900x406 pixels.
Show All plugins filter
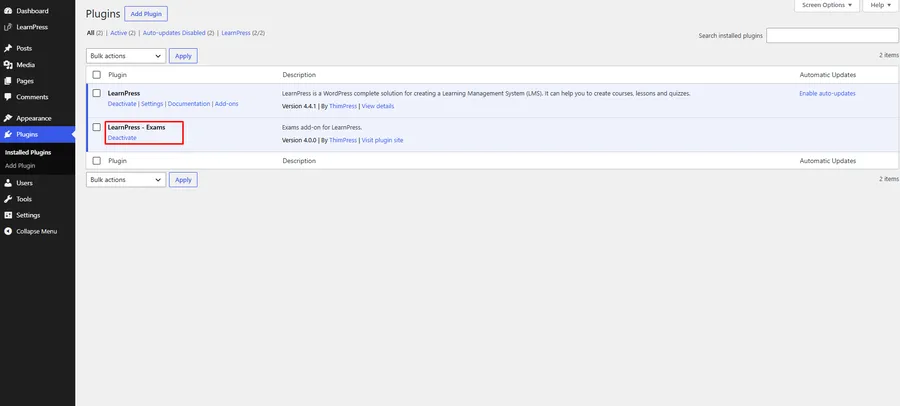click(x=91, y=33)
